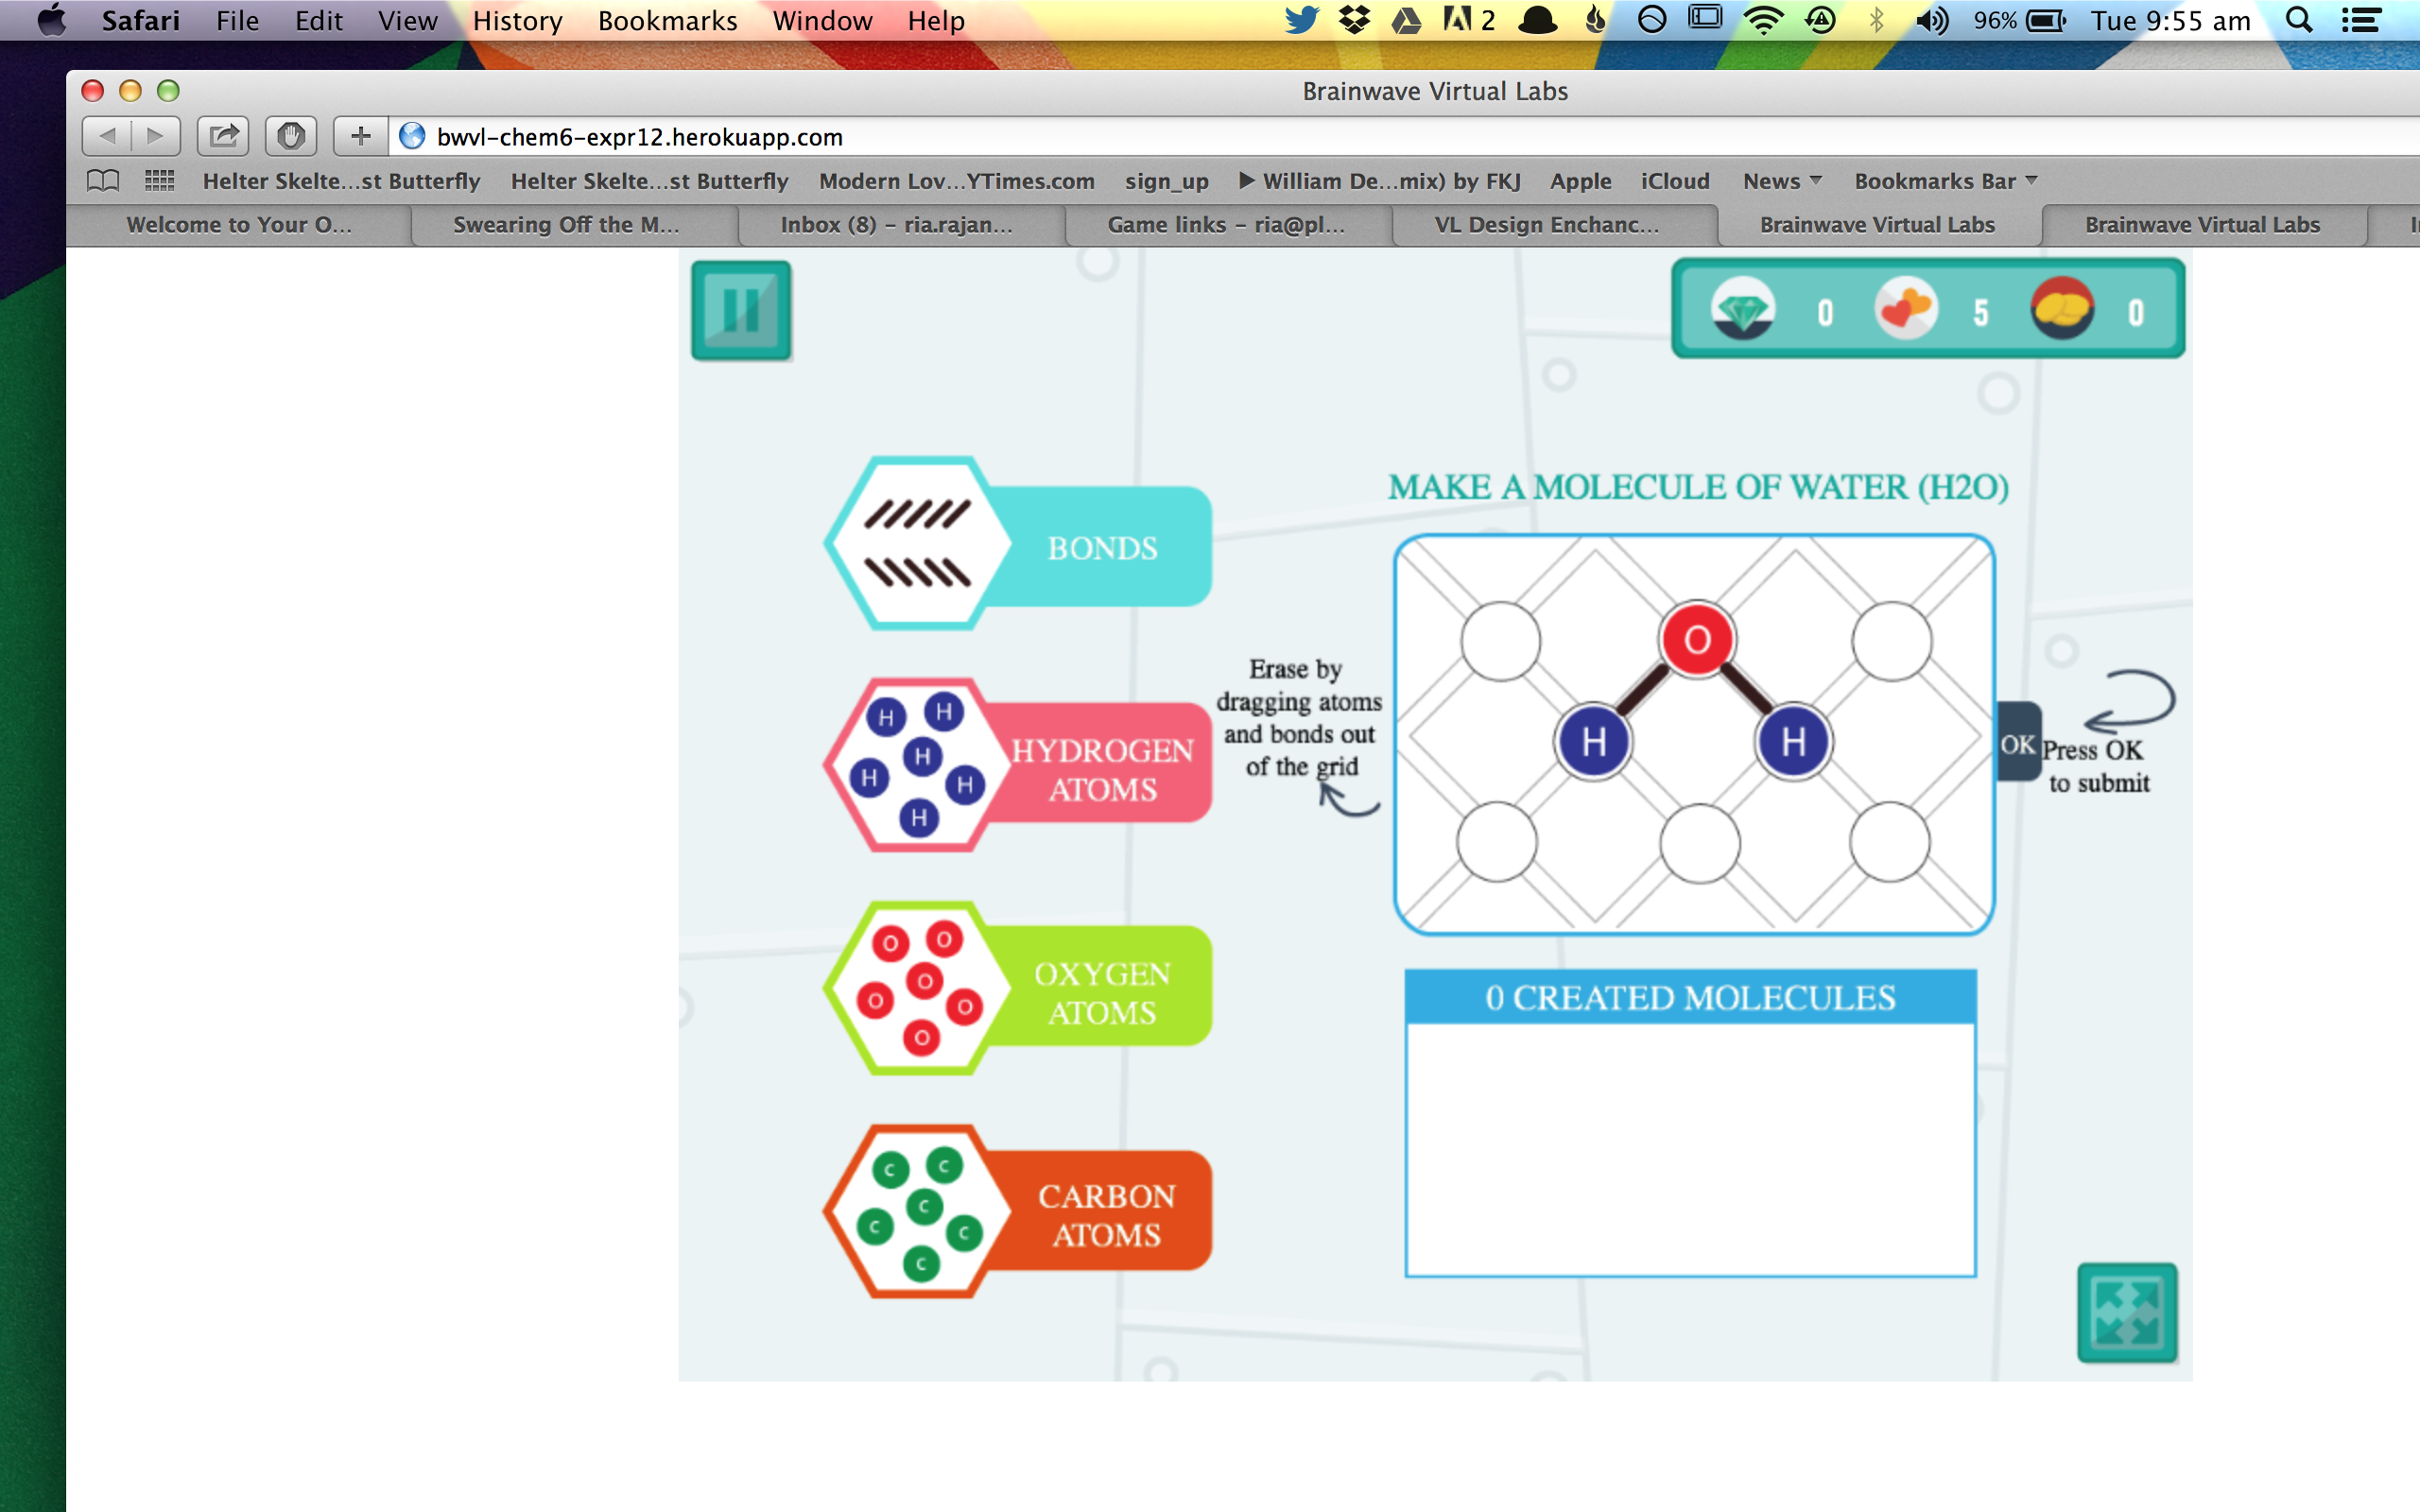This screenshot has width=2420, height=1512.
Task: Click the Wi-Fi menu bar icon
Action: click(x=1763, y=20)
